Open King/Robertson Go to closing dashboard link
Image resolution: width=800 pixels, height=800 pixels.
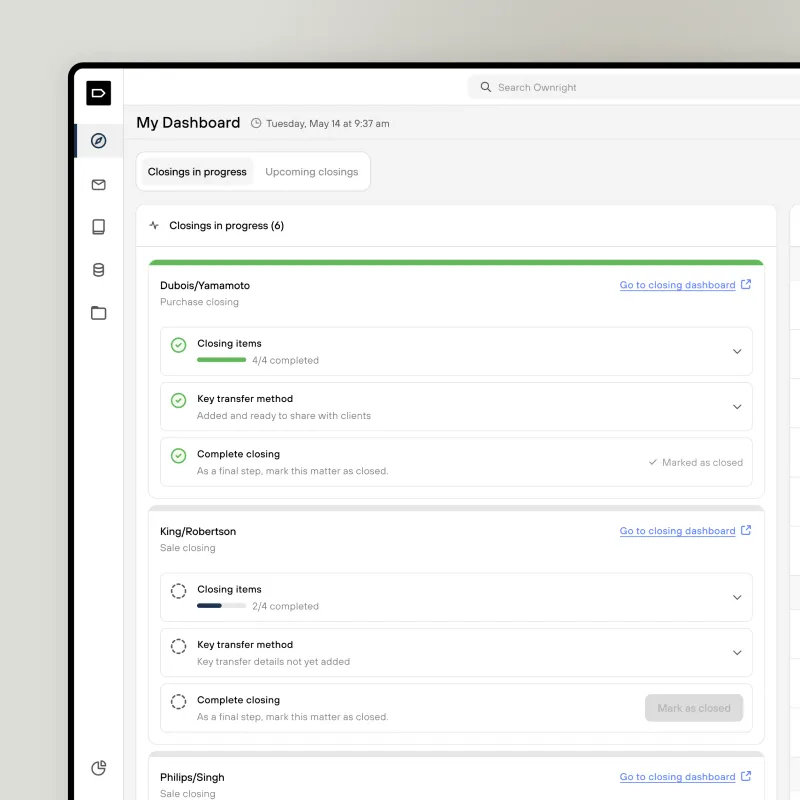tap(678, 531)
